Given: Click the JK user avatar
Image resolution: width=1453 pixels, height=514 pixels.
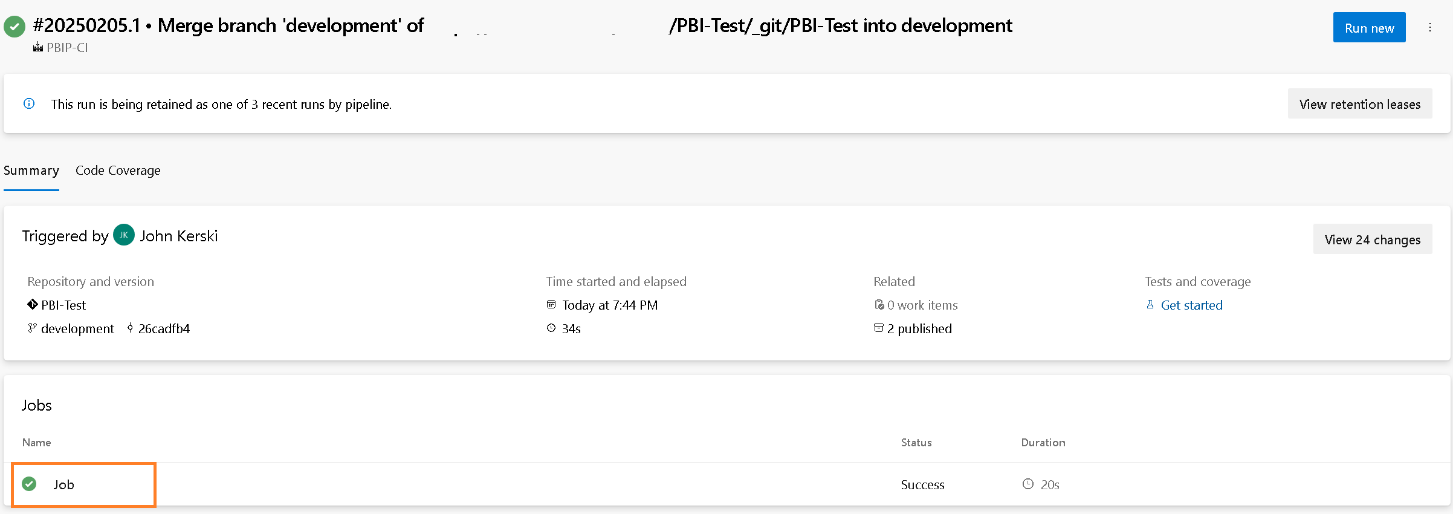Looking at the screenshot, I should [123, 236].
